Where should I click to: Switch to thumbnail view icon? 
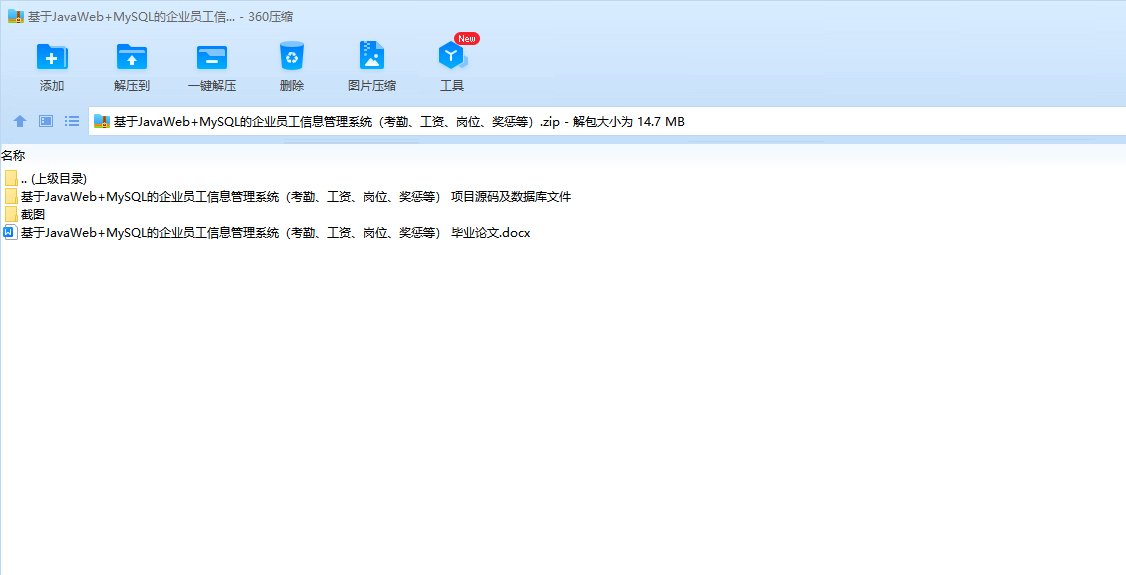[46, 121]
